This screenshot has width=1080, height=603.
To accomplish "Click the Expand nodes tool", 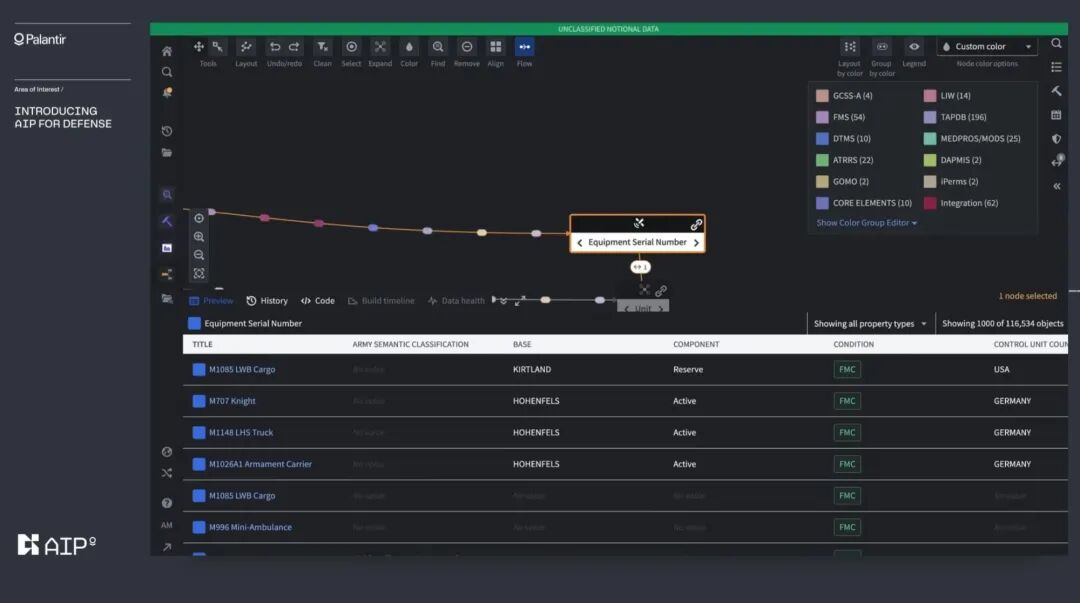I will [x=380, y=47].
